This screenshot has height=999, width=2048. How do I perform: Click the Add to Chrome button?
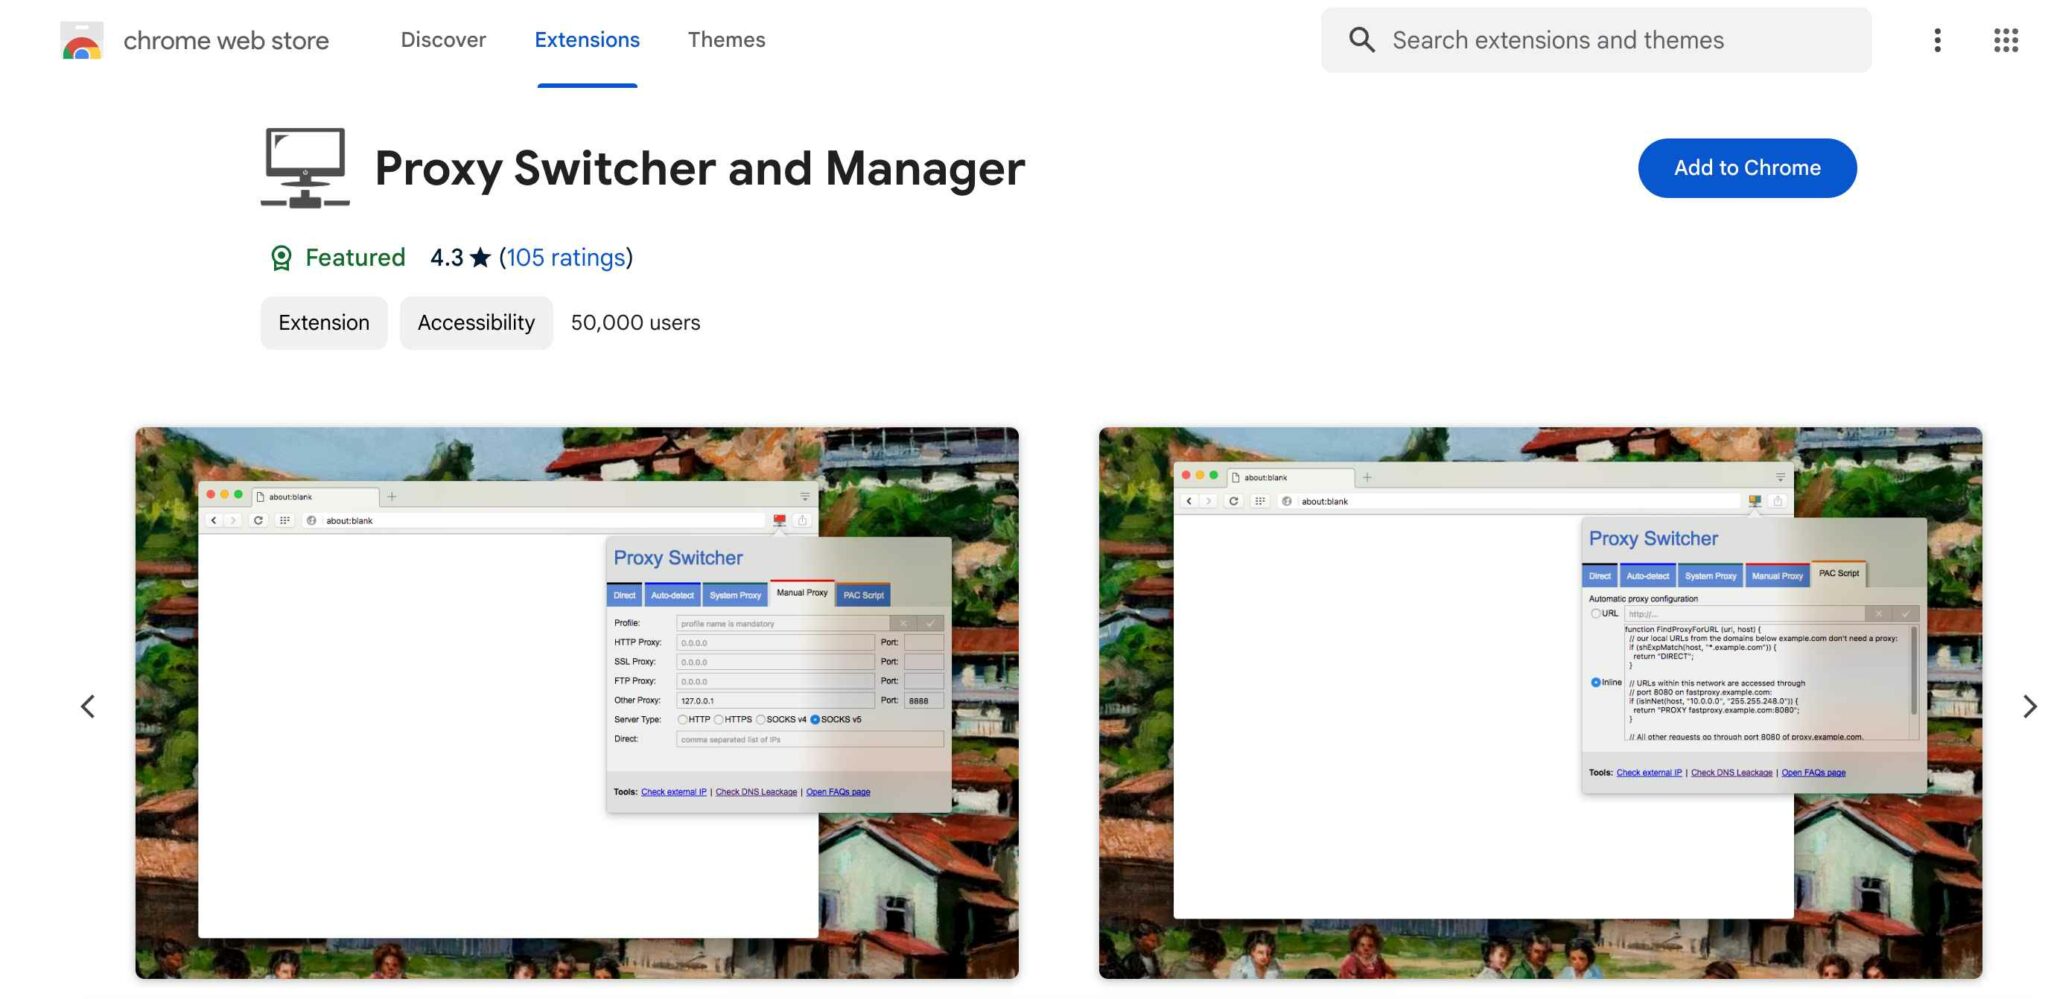pos(1746,167)
